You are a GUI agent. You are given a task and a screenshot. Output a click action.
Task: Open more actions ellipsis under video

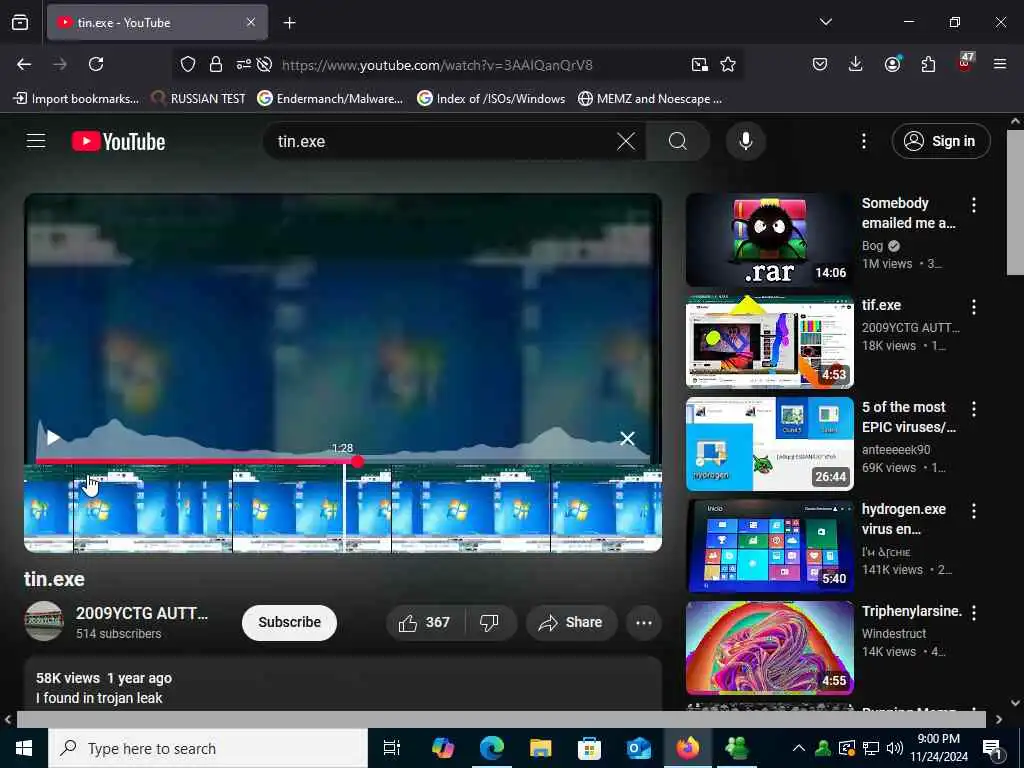[x=643, y=622]
